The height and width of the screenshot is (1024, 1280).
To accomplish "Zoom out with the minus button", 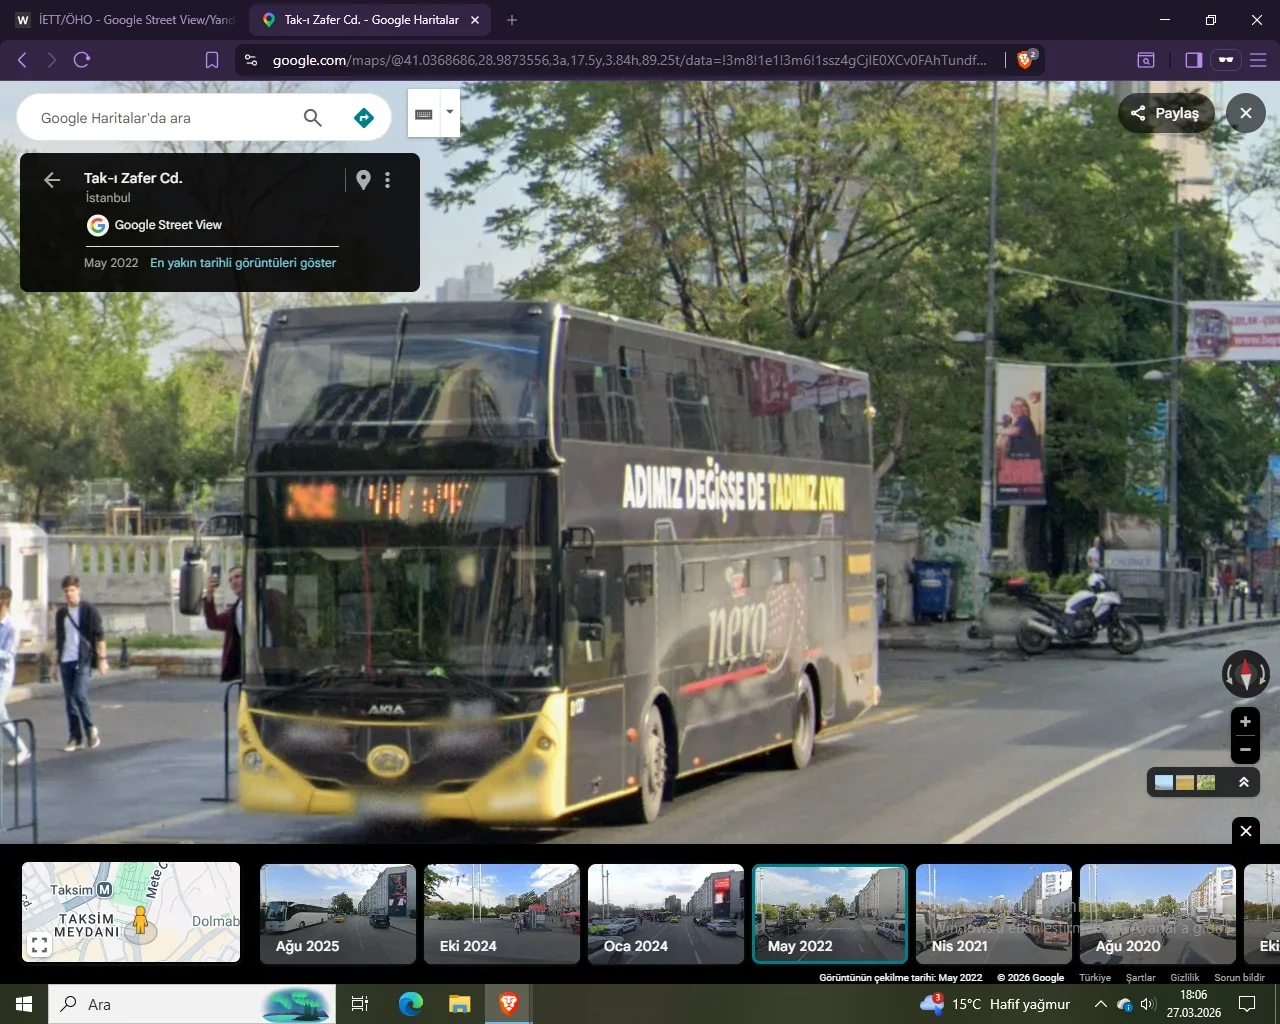I will 1245,749.
